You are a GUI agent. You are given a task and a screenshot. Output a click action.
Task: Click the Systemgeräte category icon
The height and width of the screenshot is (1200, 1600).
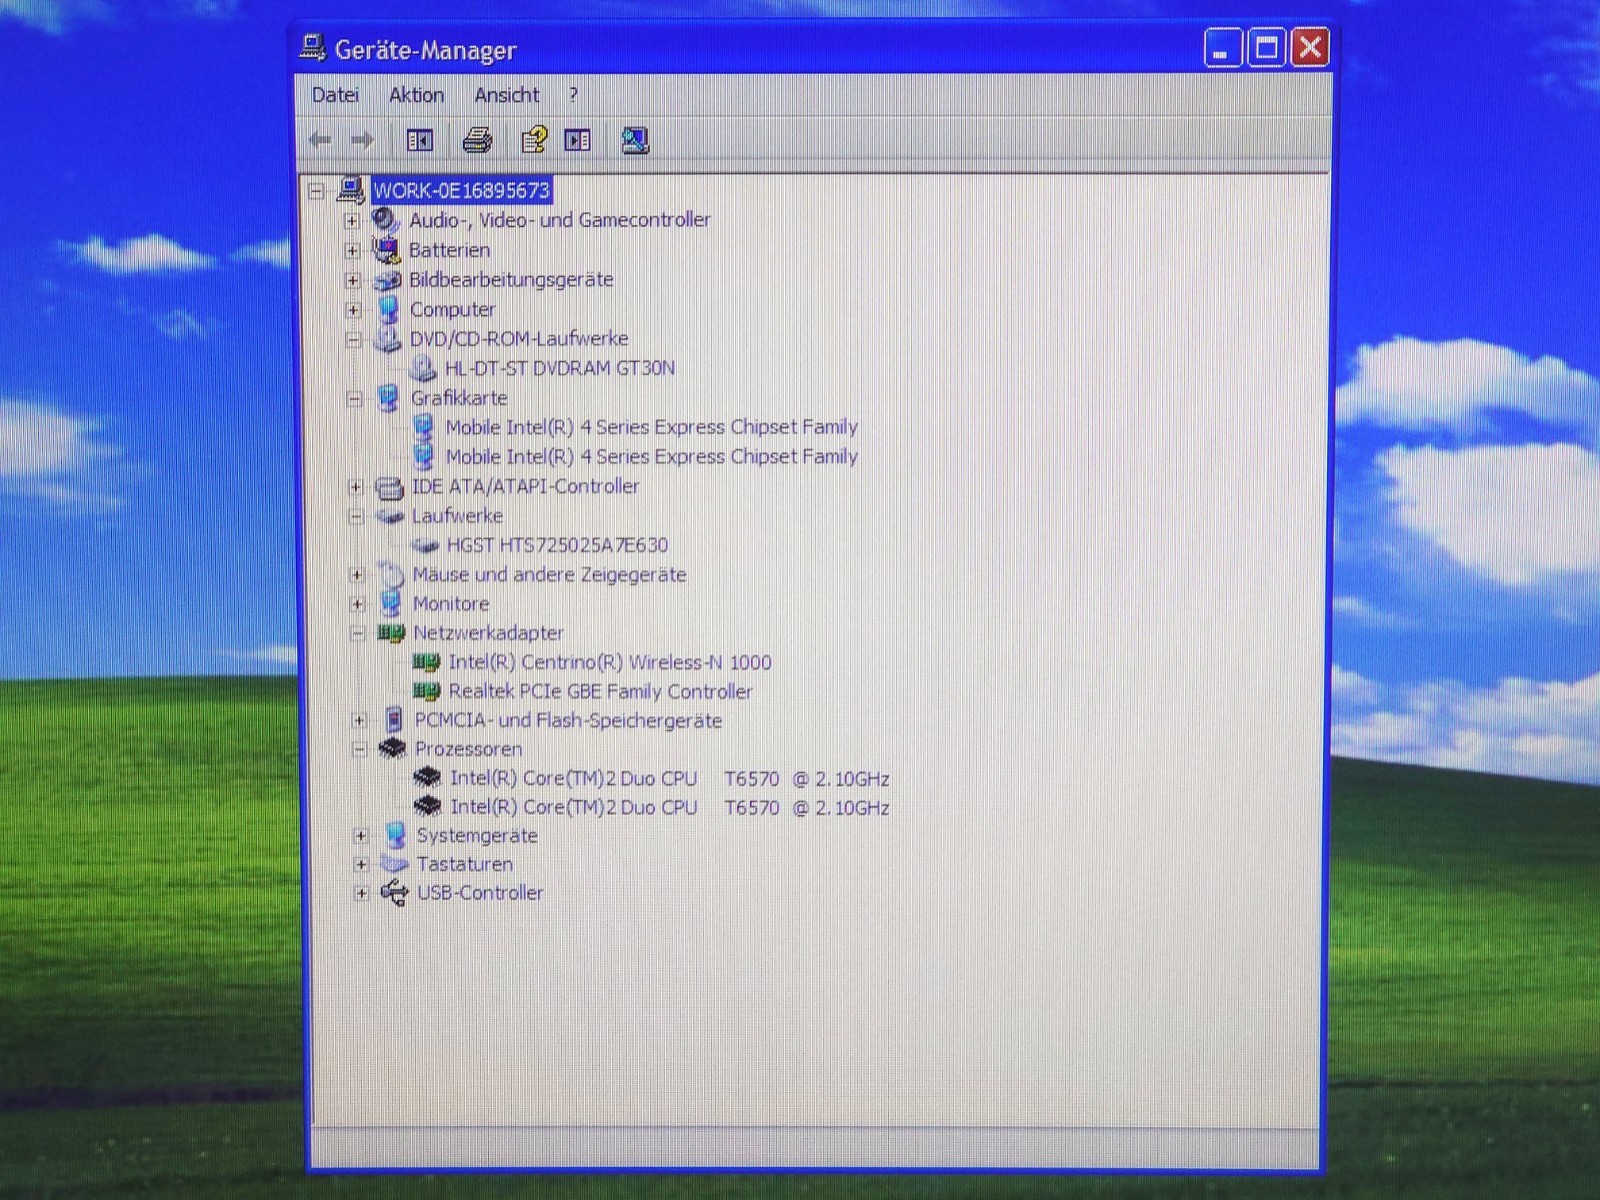pos(396,835)
